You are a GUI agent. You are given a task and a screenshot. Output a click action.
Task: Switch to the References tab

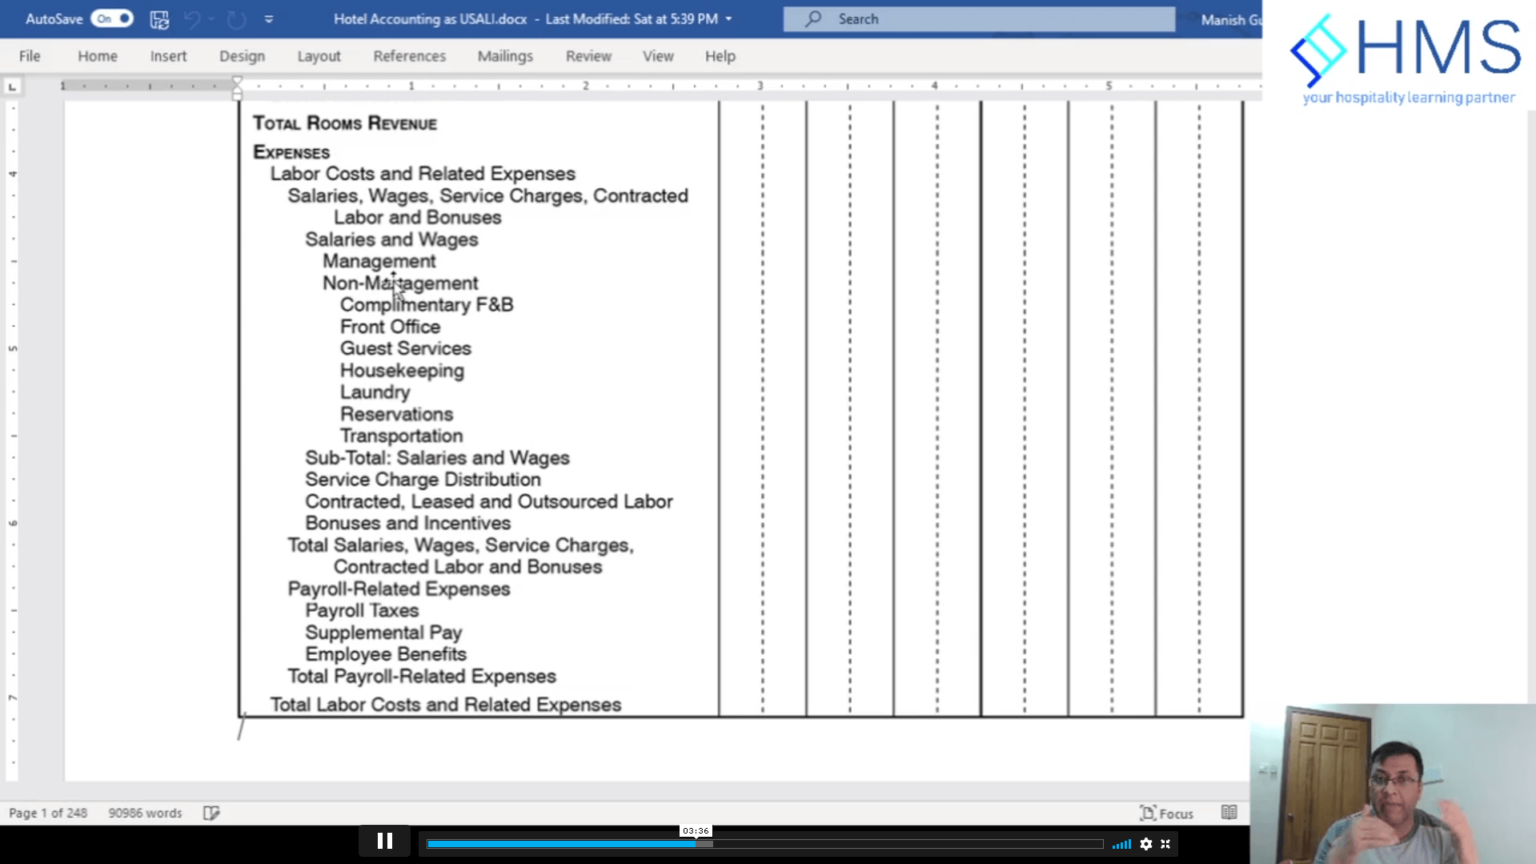click(x=409, y=56)
